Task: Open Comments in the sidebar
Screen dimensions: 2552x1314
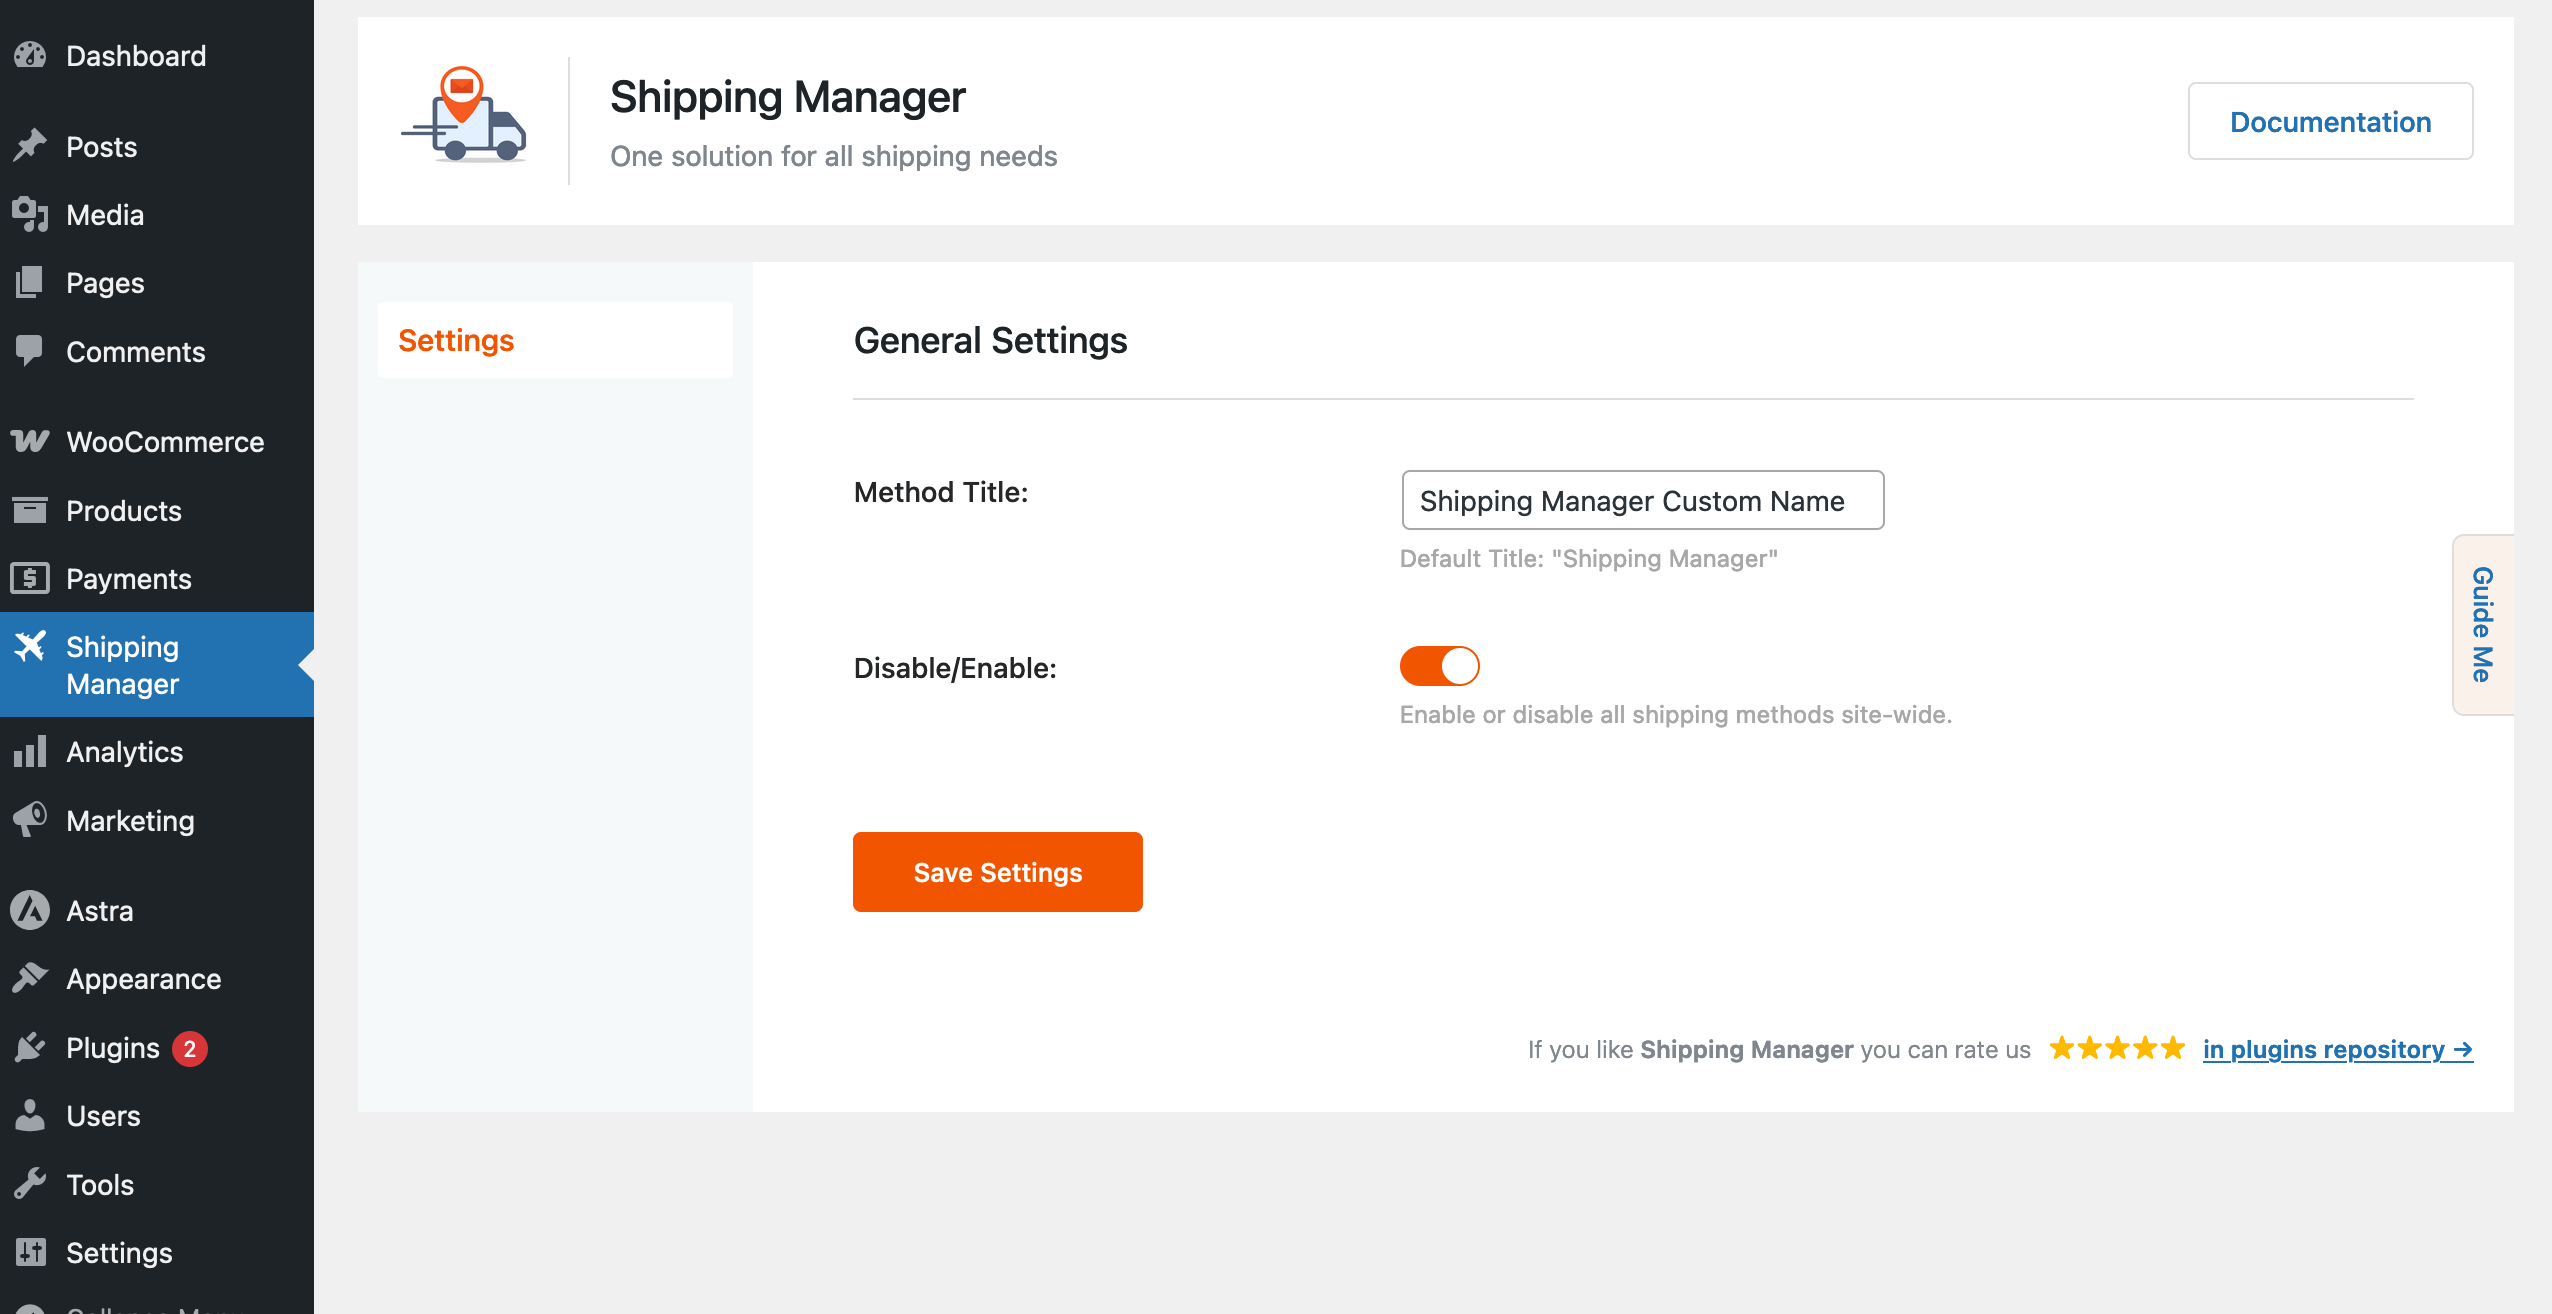Action: click(x=157, y=352)
